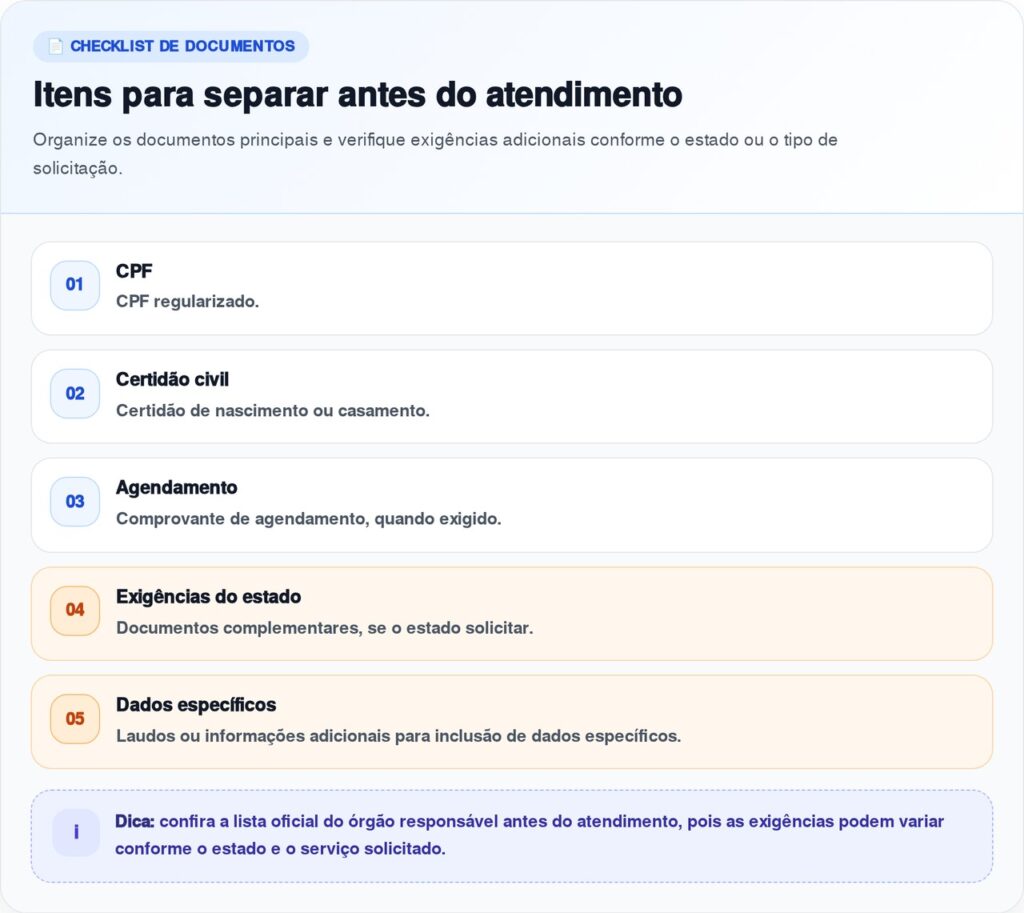Viewport: 1024px width, 913px height.
Task: Select the orange 05 number badge
Action: (x=75, y=719)
